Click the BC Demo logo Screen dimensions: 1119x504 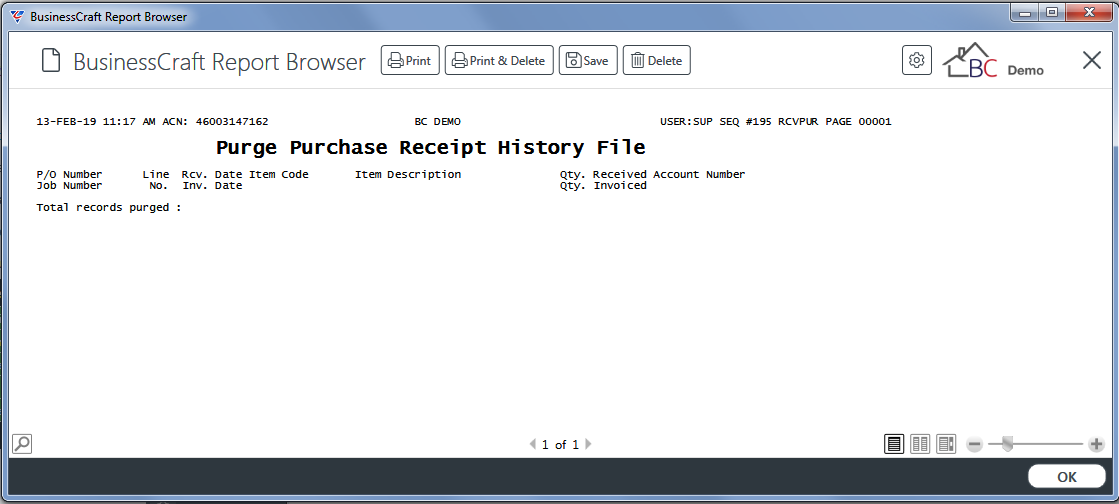click(x=993, y=61)
